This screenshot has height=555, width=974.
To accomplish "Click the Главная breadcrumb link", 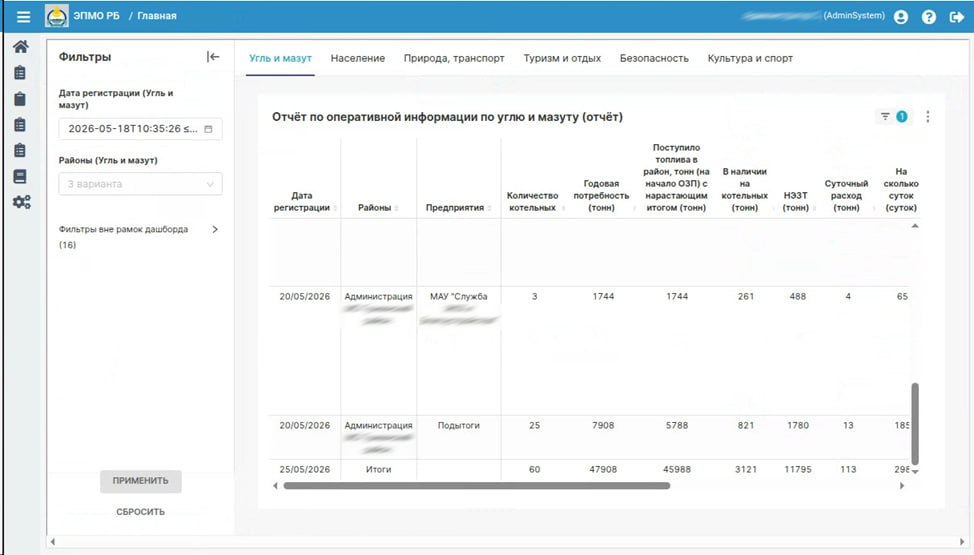I will click(157, 16).
